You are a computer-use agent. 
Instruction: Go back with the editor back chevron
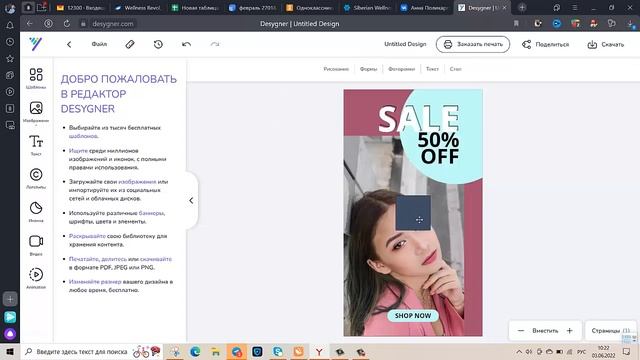69,44
